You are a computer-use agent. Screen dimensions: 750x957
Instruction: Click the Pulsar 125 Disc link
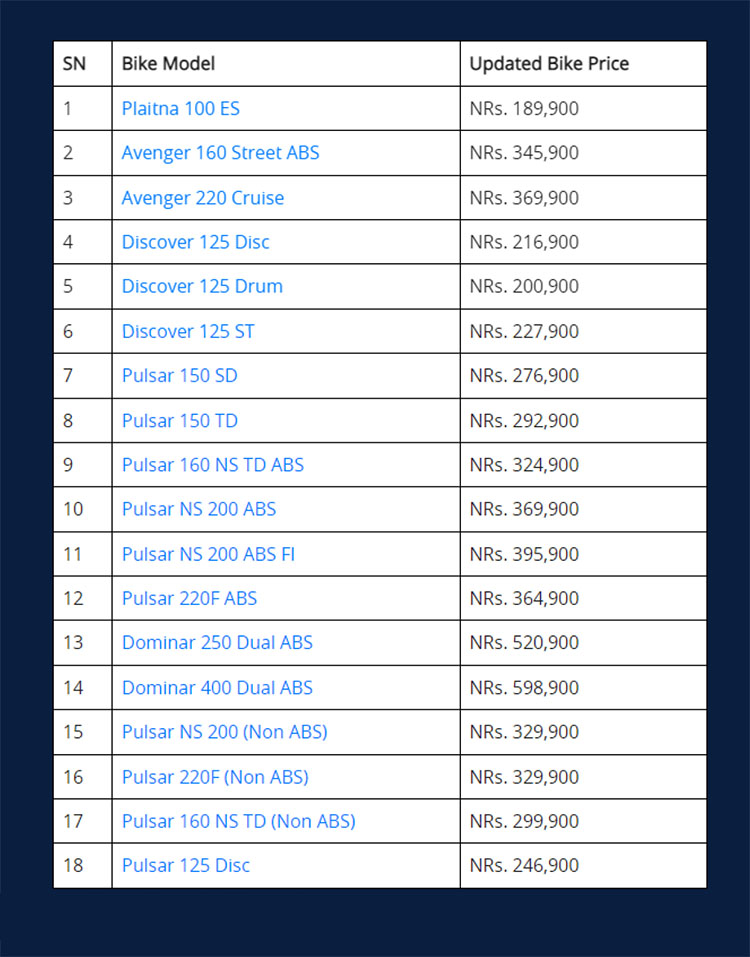(186, 865)
